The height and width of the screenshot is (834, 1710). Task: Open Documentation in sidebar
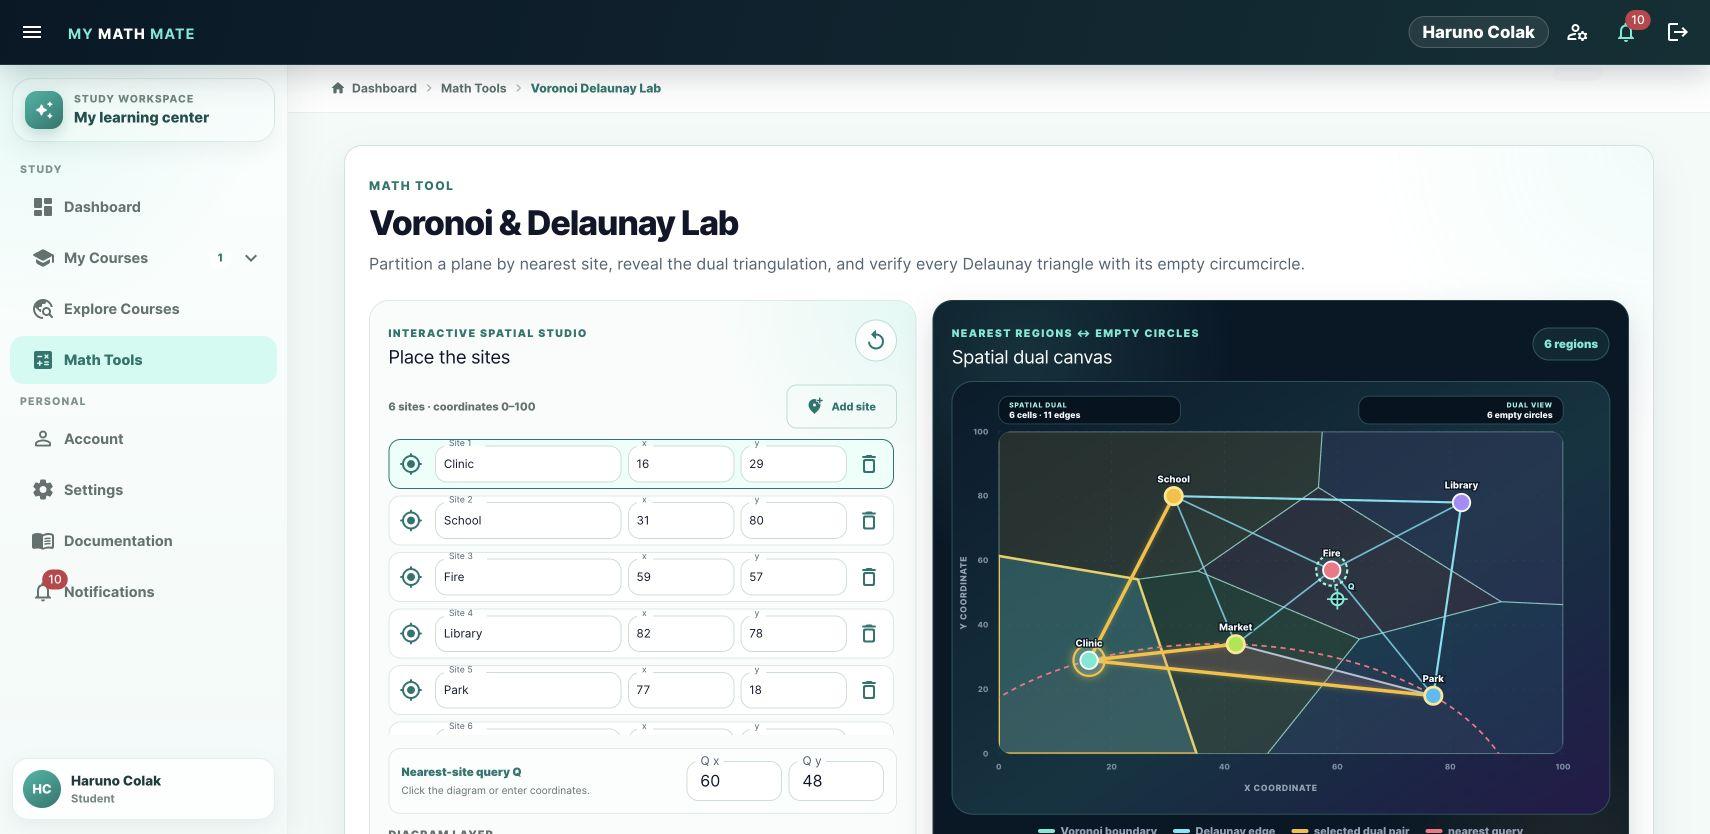pyautogui.click(x=143, y=541)
